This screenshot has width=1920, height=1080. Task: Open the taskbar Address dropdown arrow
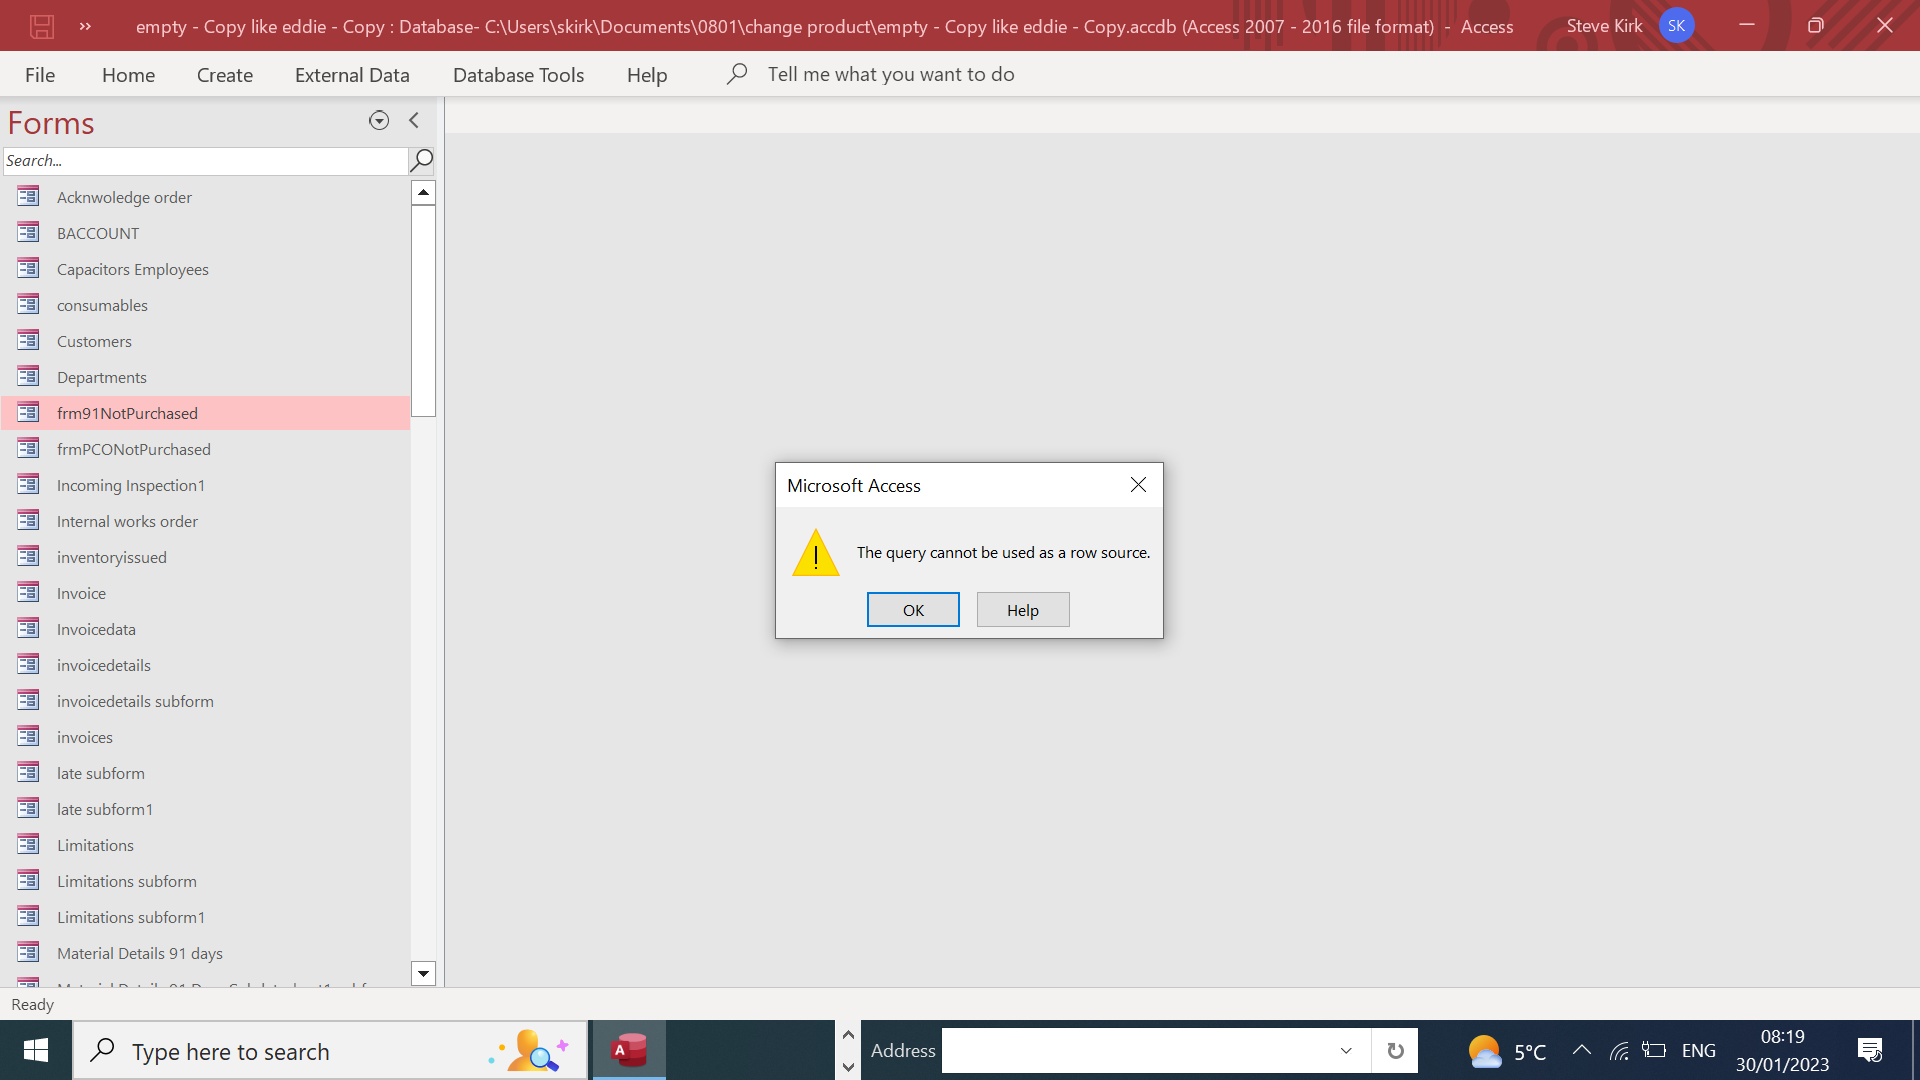click(x=1346, y=1051)
